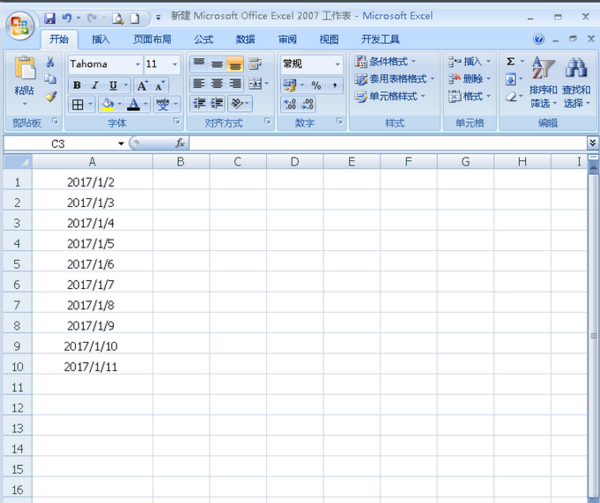The image size is (600, 503).
Task: Create a new blank workbook from the quick access toolbar
Action: [135, 18]
